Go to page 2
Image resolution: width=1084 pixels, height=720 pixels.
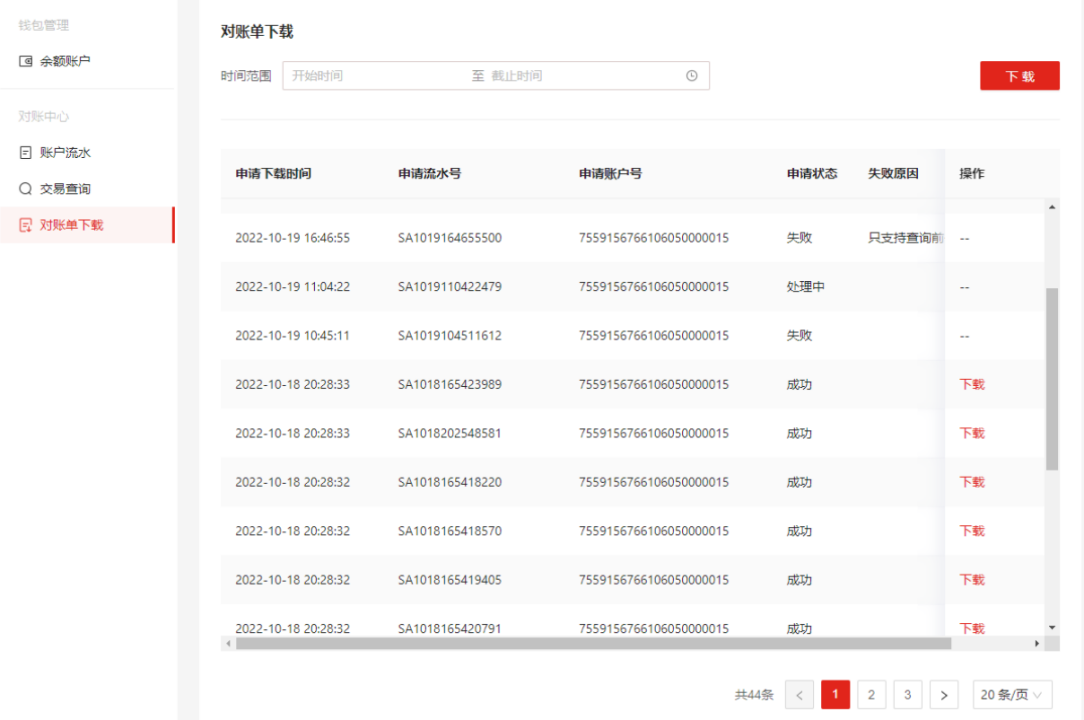(871, 694)
